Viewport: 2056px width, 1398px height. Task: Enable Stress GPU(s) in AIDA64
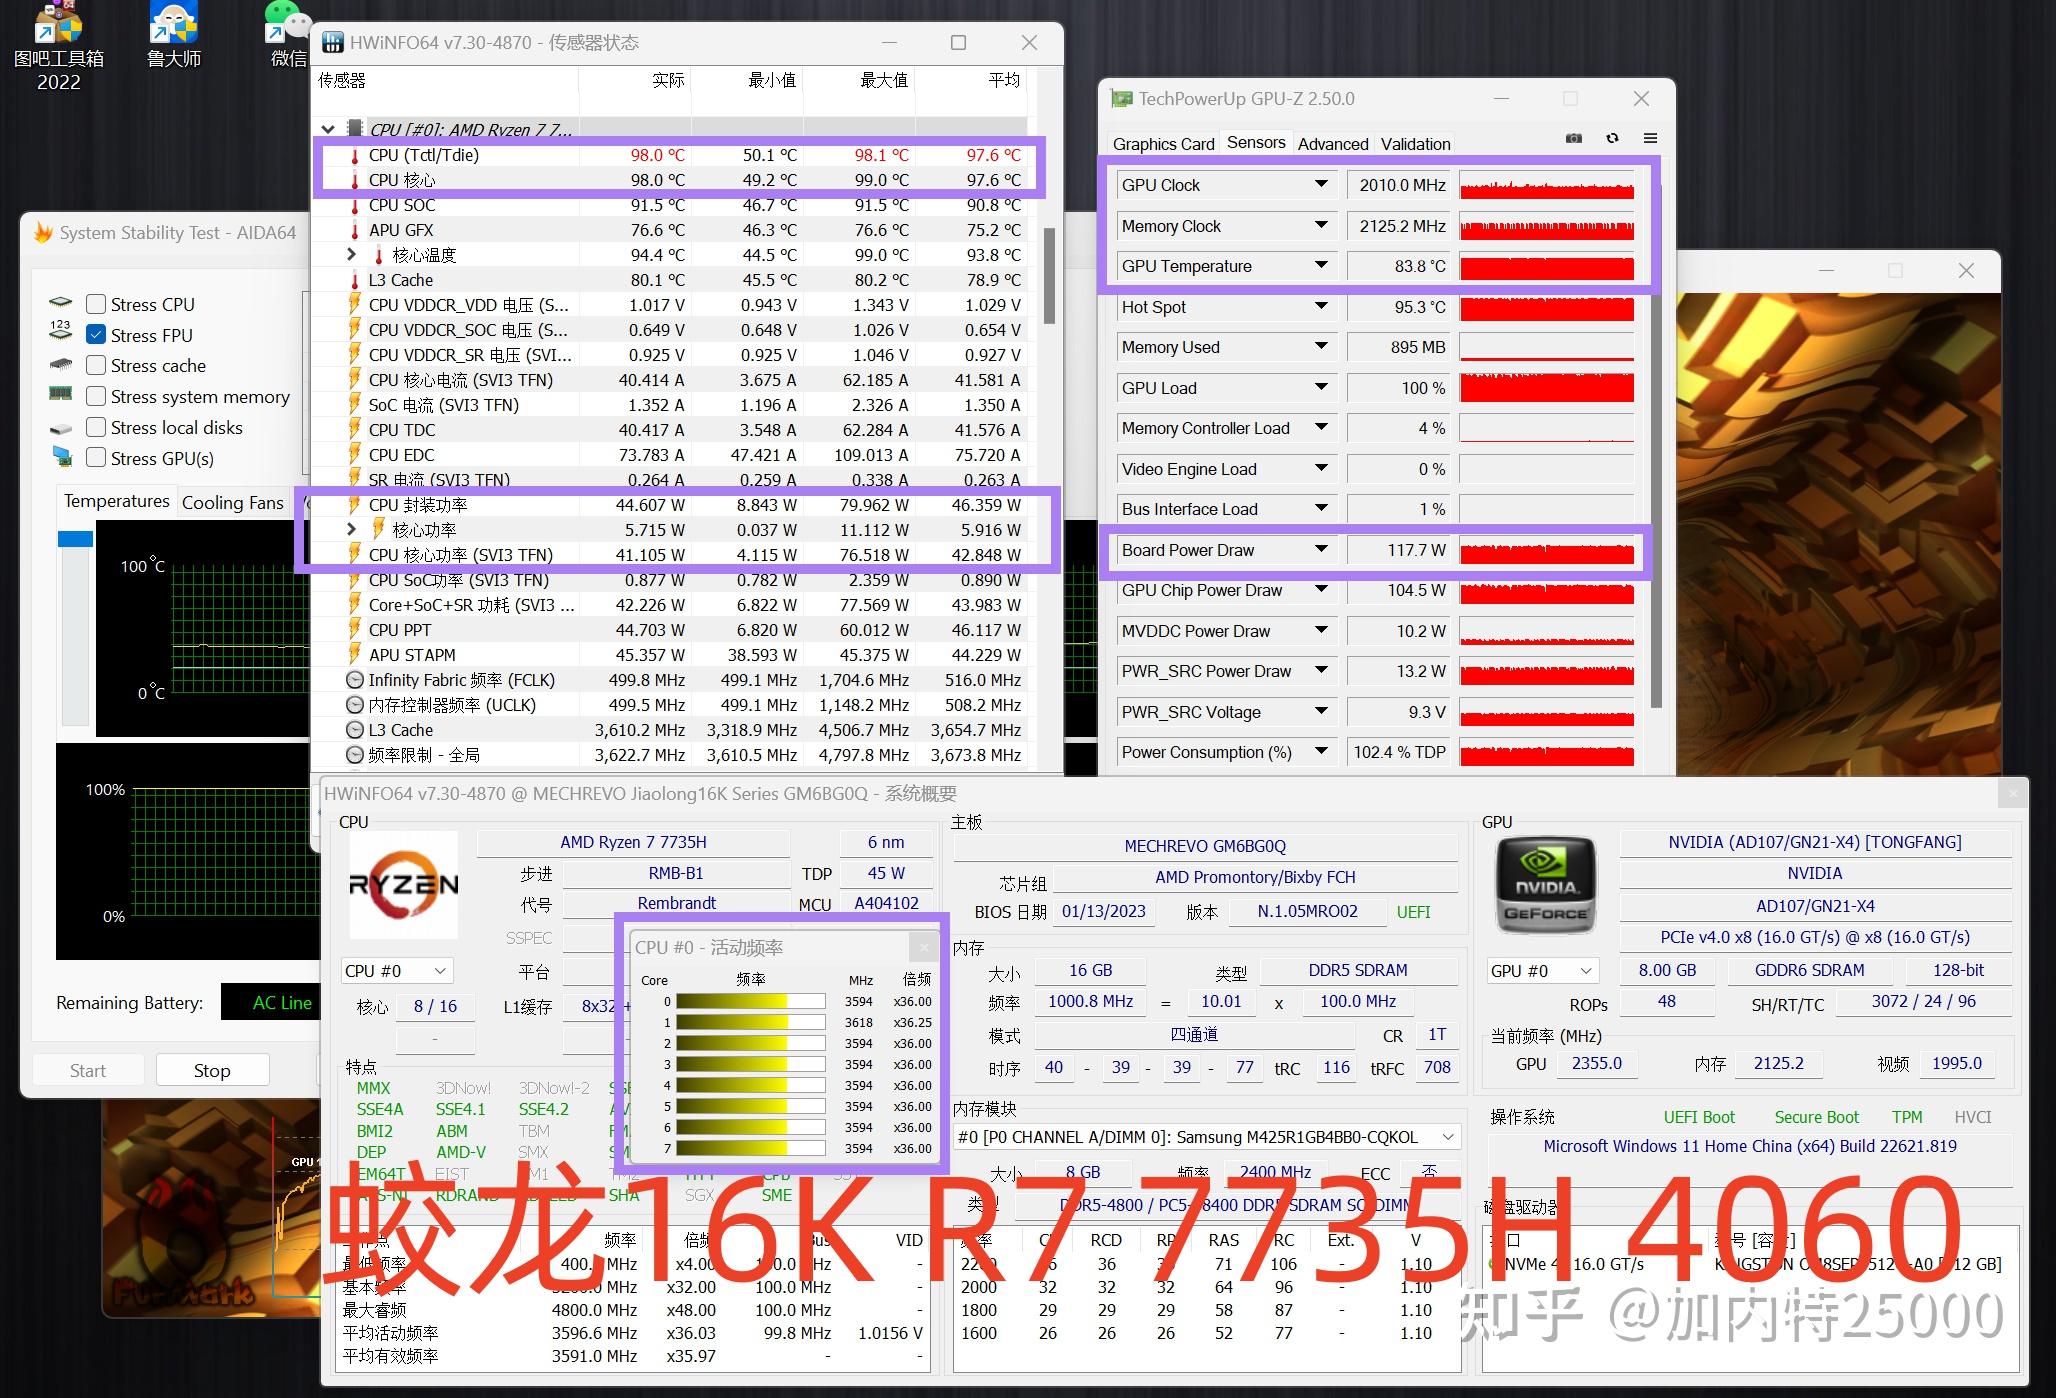[96, 457]
